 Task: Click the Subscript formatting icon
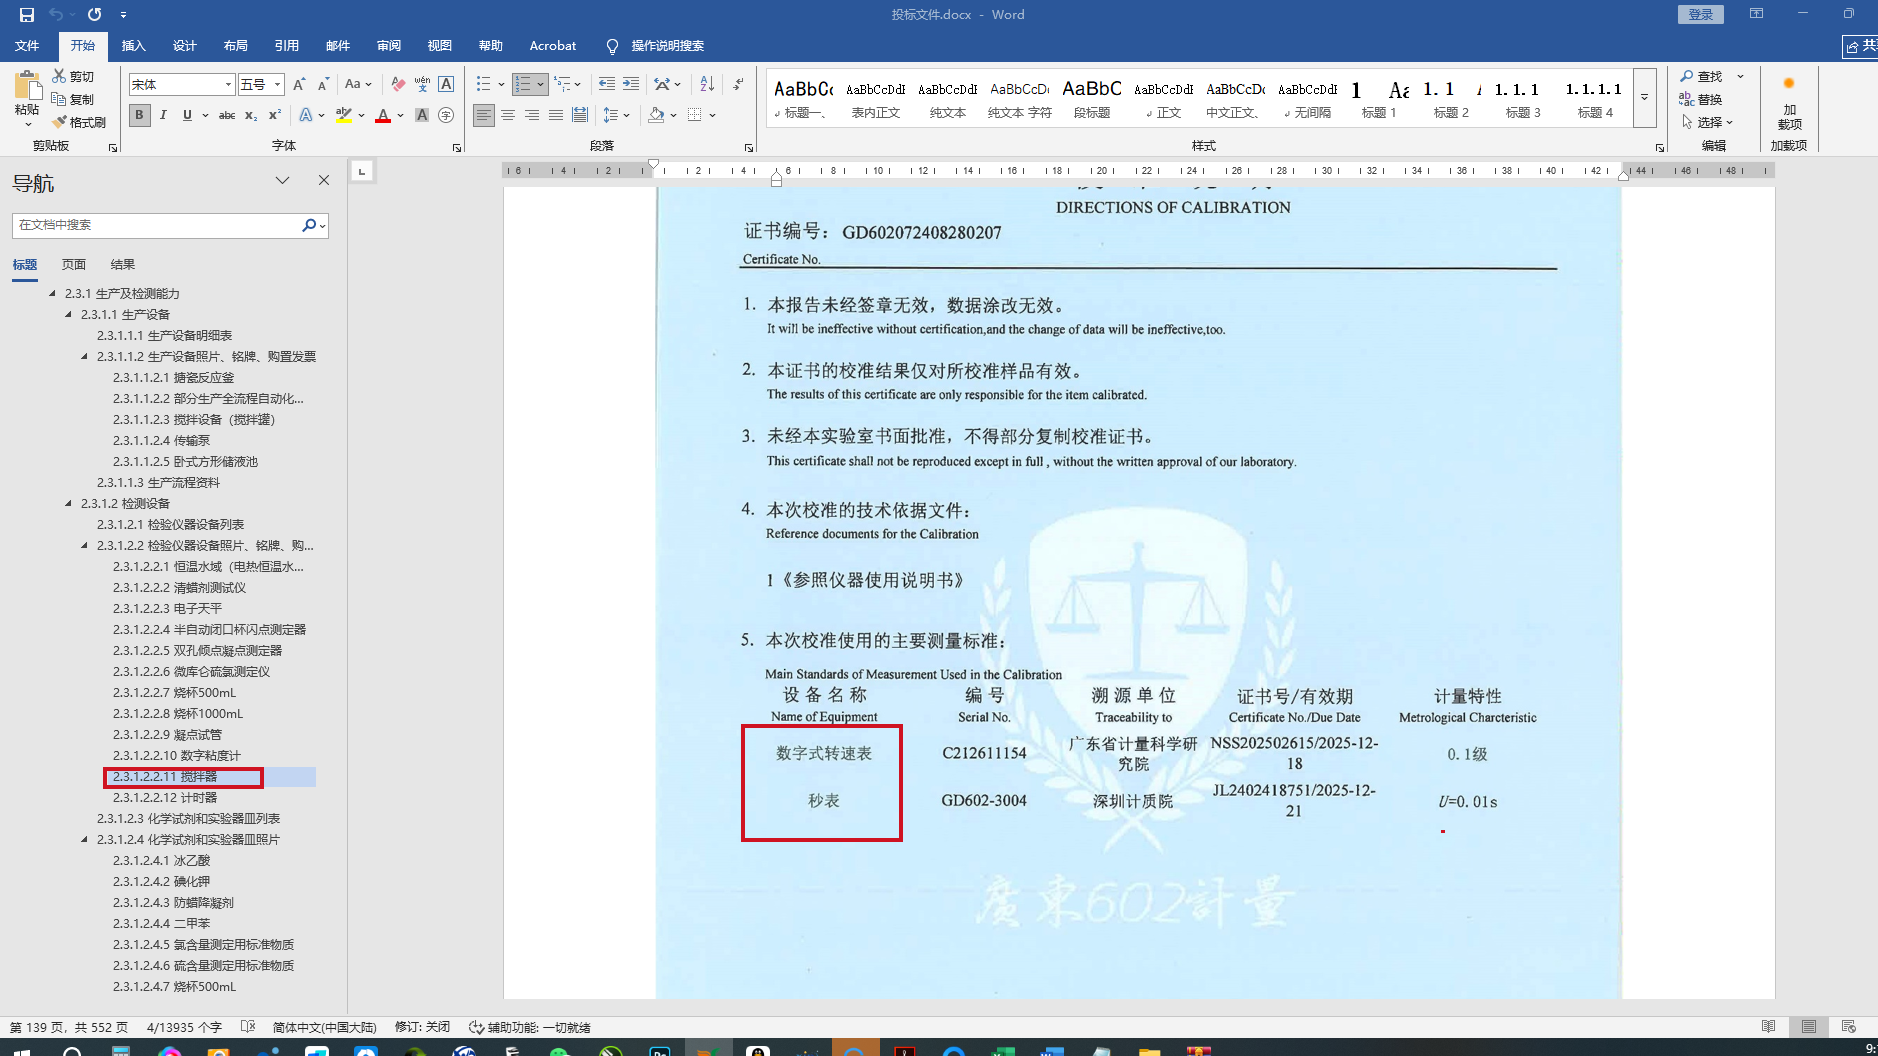point(251,115)
